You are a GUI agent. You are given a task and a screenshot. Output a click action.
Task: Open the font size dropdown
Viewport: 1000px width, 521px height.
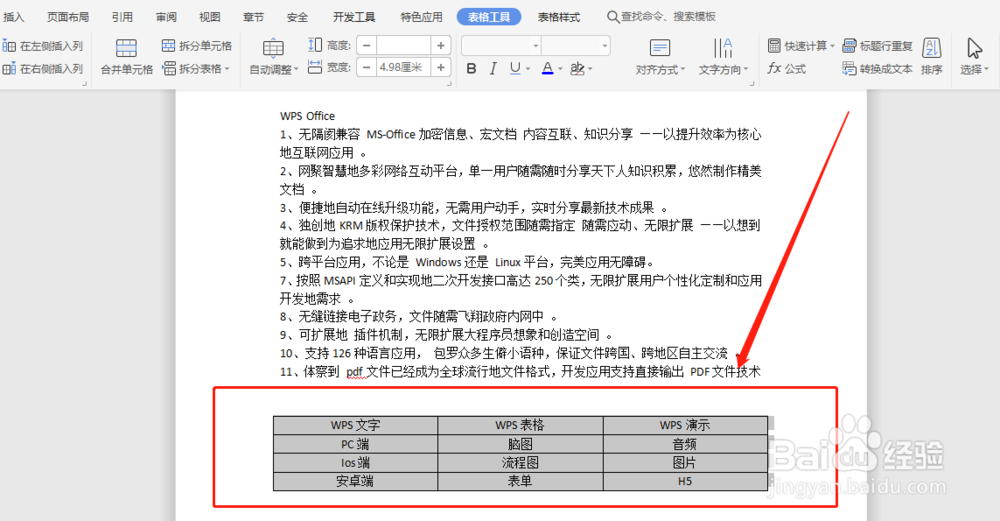pos(605,45)
